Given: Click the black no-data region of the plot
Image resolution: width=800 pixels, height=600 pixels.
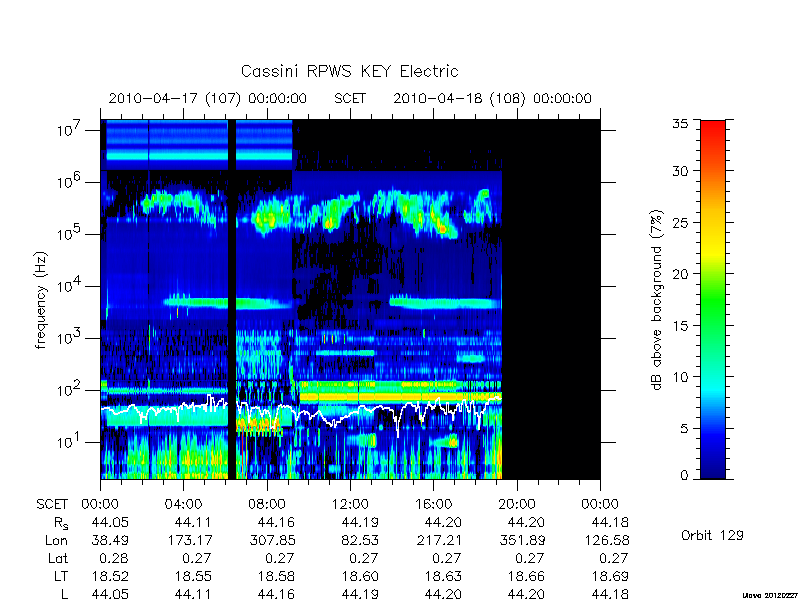Looking at the screenshot, I should (x=551, y=299).
